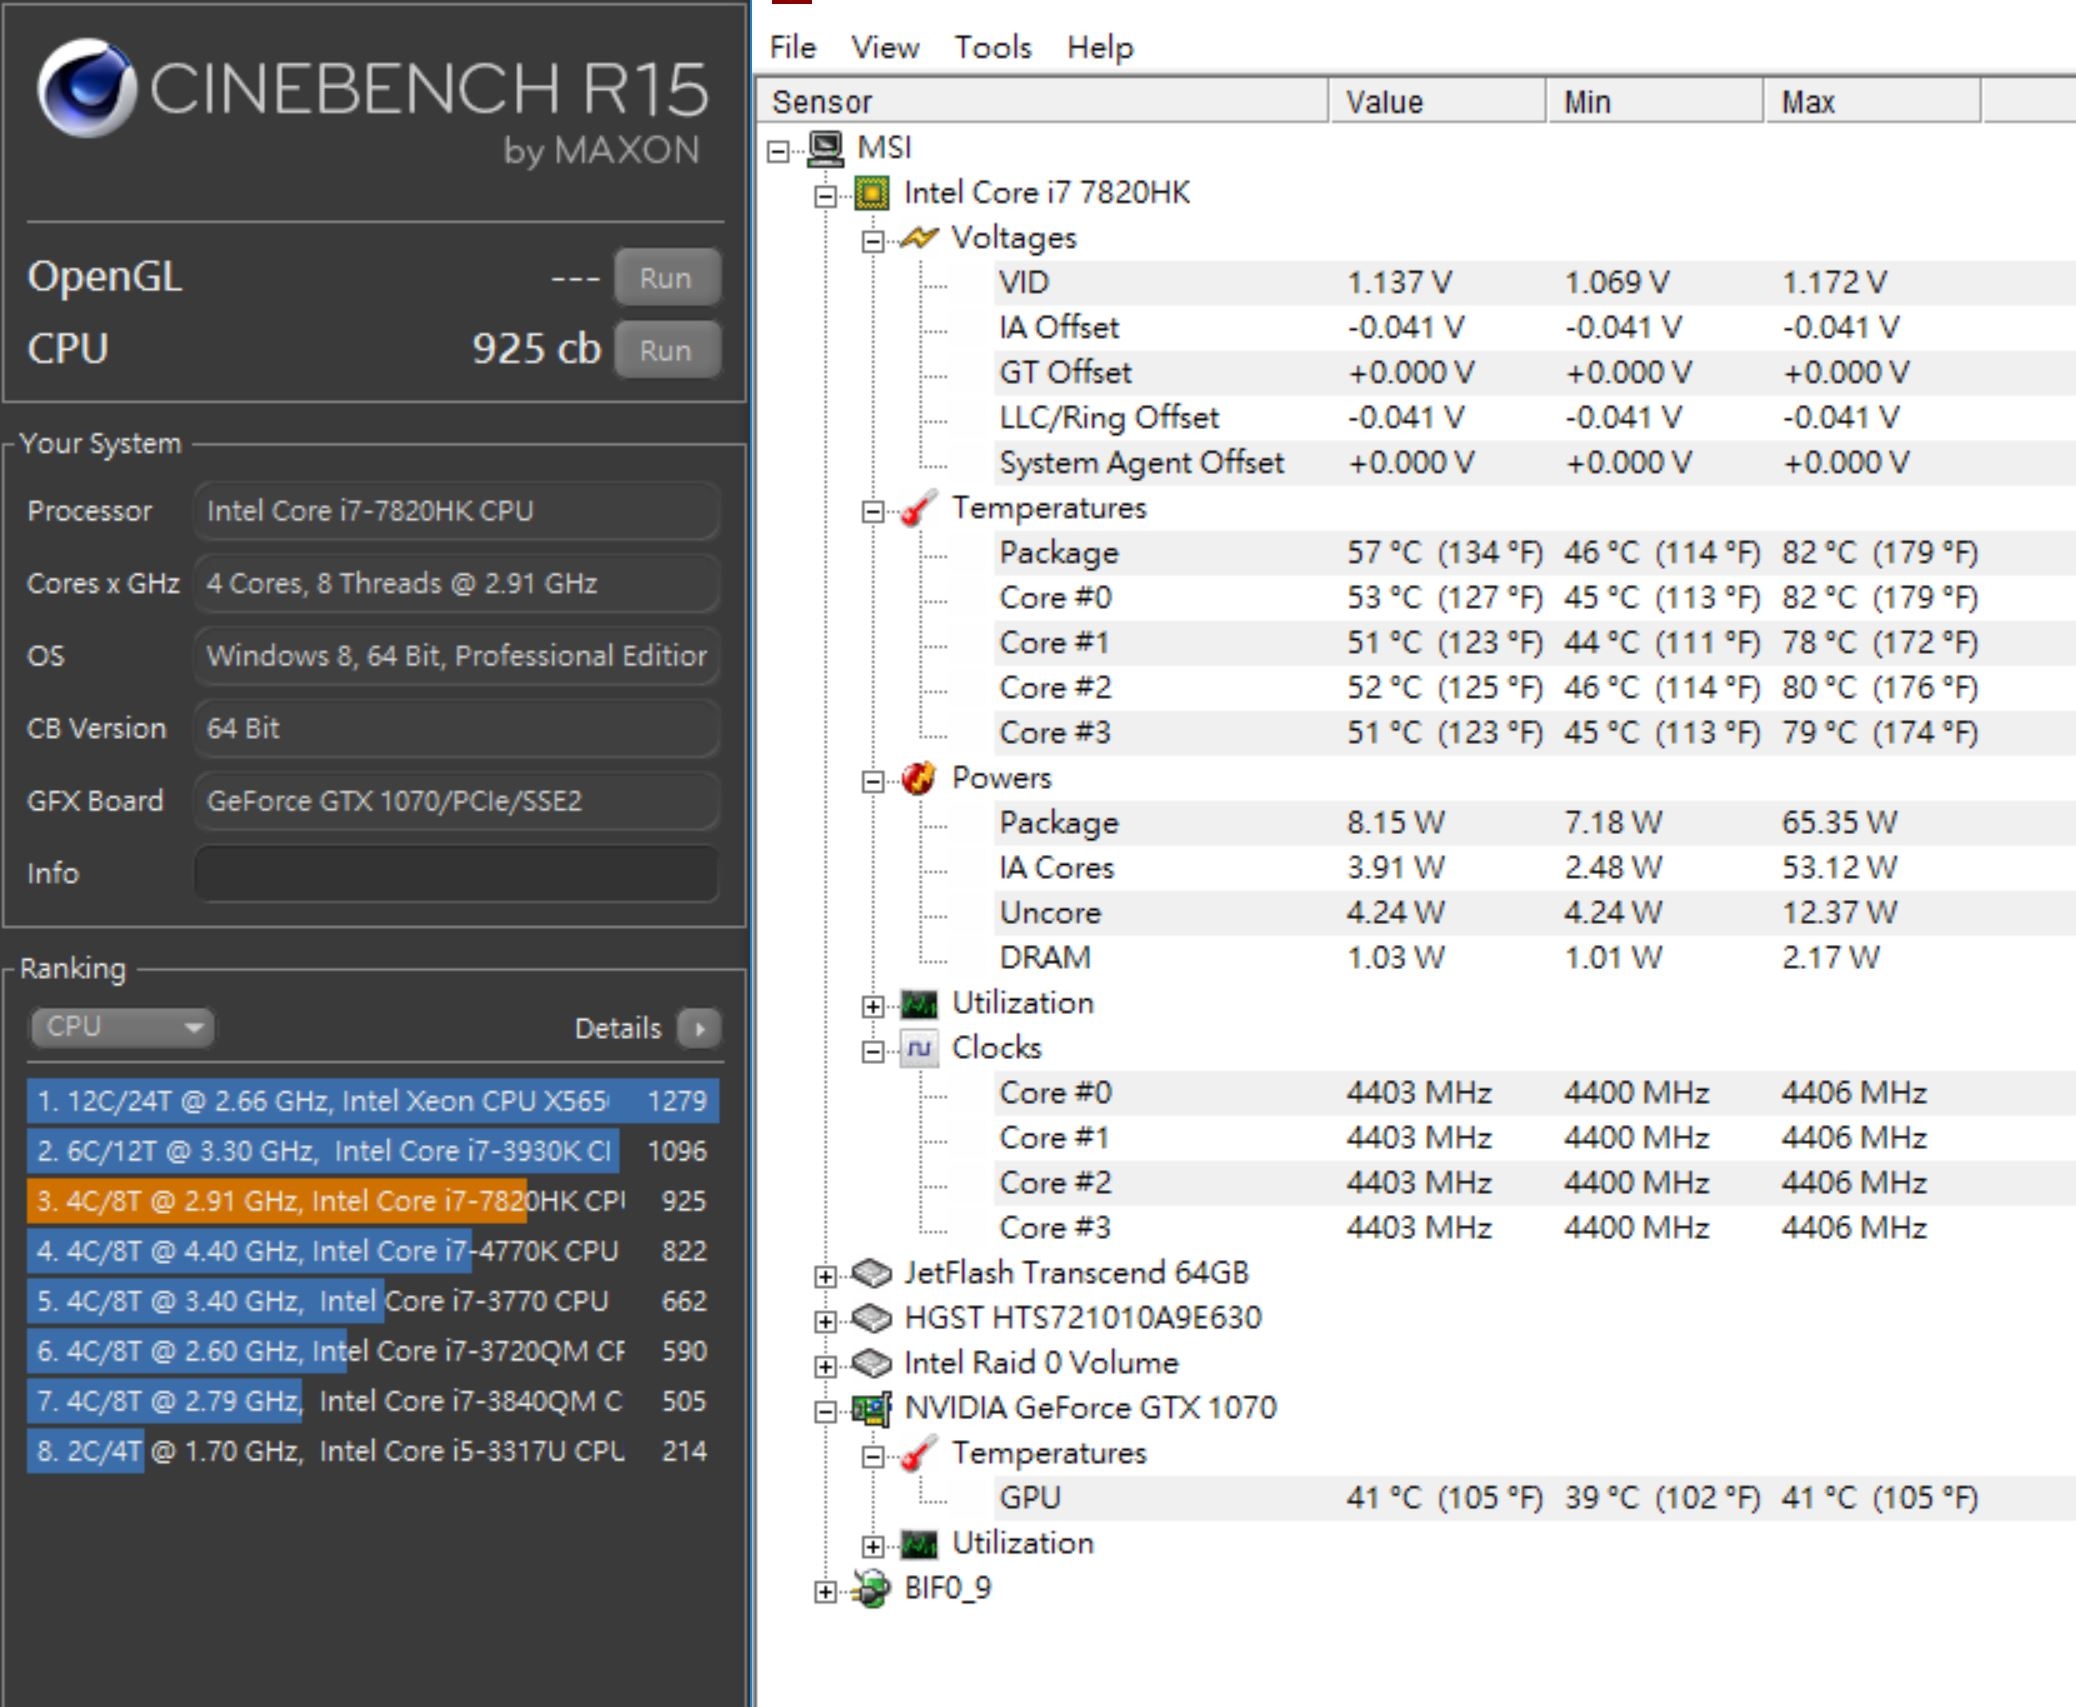The image size is (2076, 1707).
Task: Expand the CPU Utilization section
Action: coord(873,1006)
